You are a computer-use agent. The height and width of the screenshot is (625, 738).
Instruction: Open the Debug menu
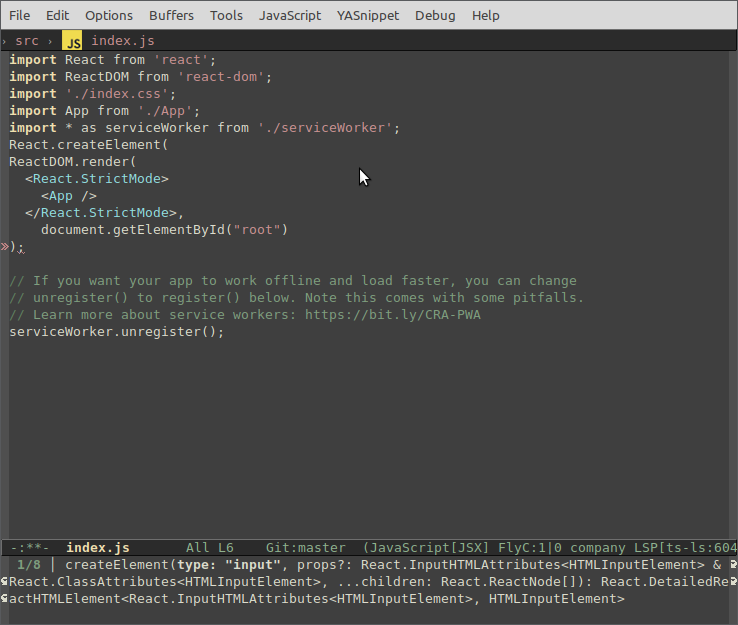pyautogui.click(x=435, y=15)
